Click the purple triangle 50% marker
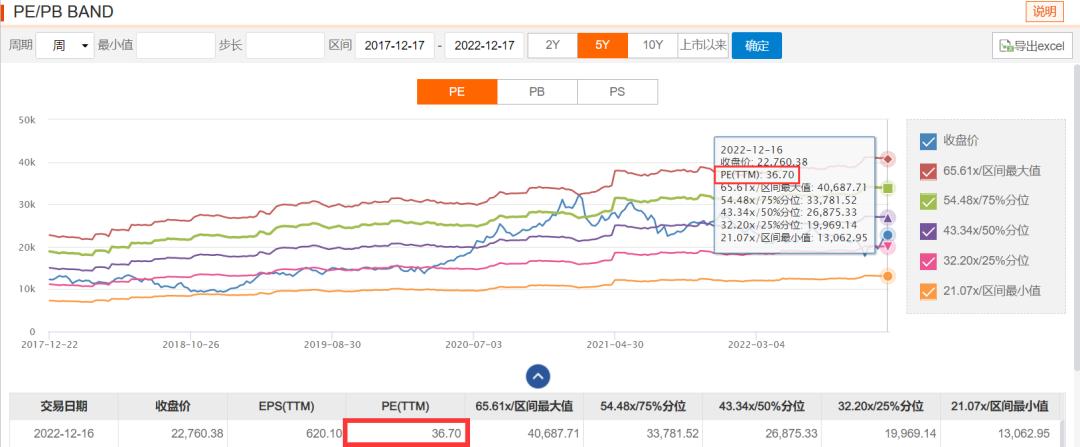Screen dimensions: 1080x447 pyautogui.click(x=888, y=218)
